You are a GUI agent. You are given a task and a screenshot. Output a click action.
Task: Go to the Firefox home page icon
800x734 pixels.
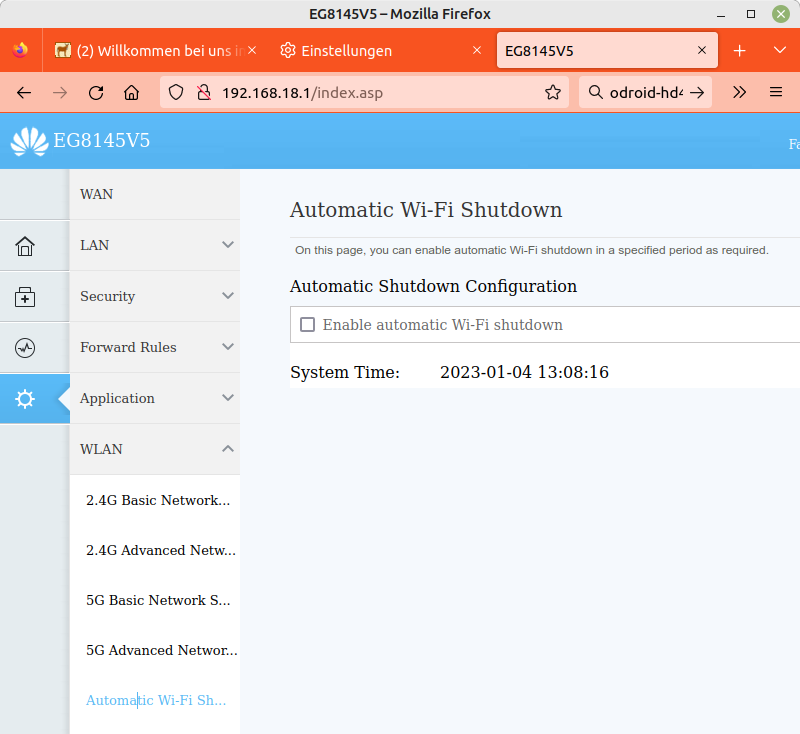131,92
